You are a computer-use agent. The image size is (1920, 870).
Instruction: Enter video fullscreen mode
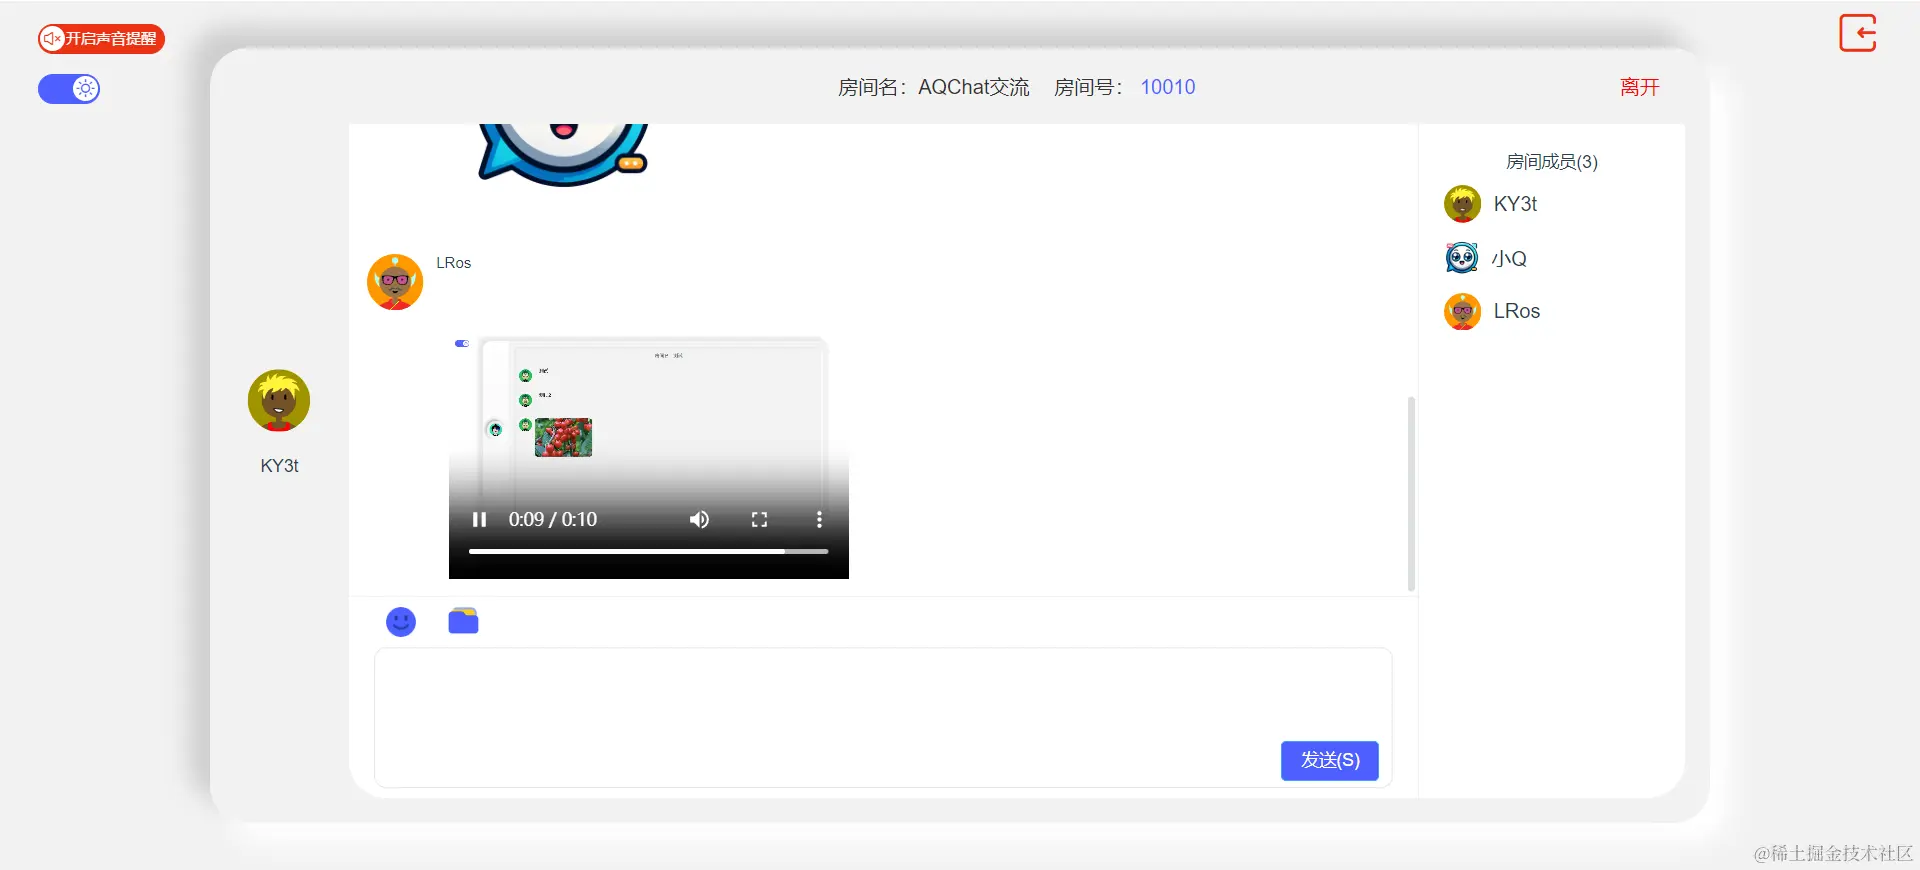759,520
